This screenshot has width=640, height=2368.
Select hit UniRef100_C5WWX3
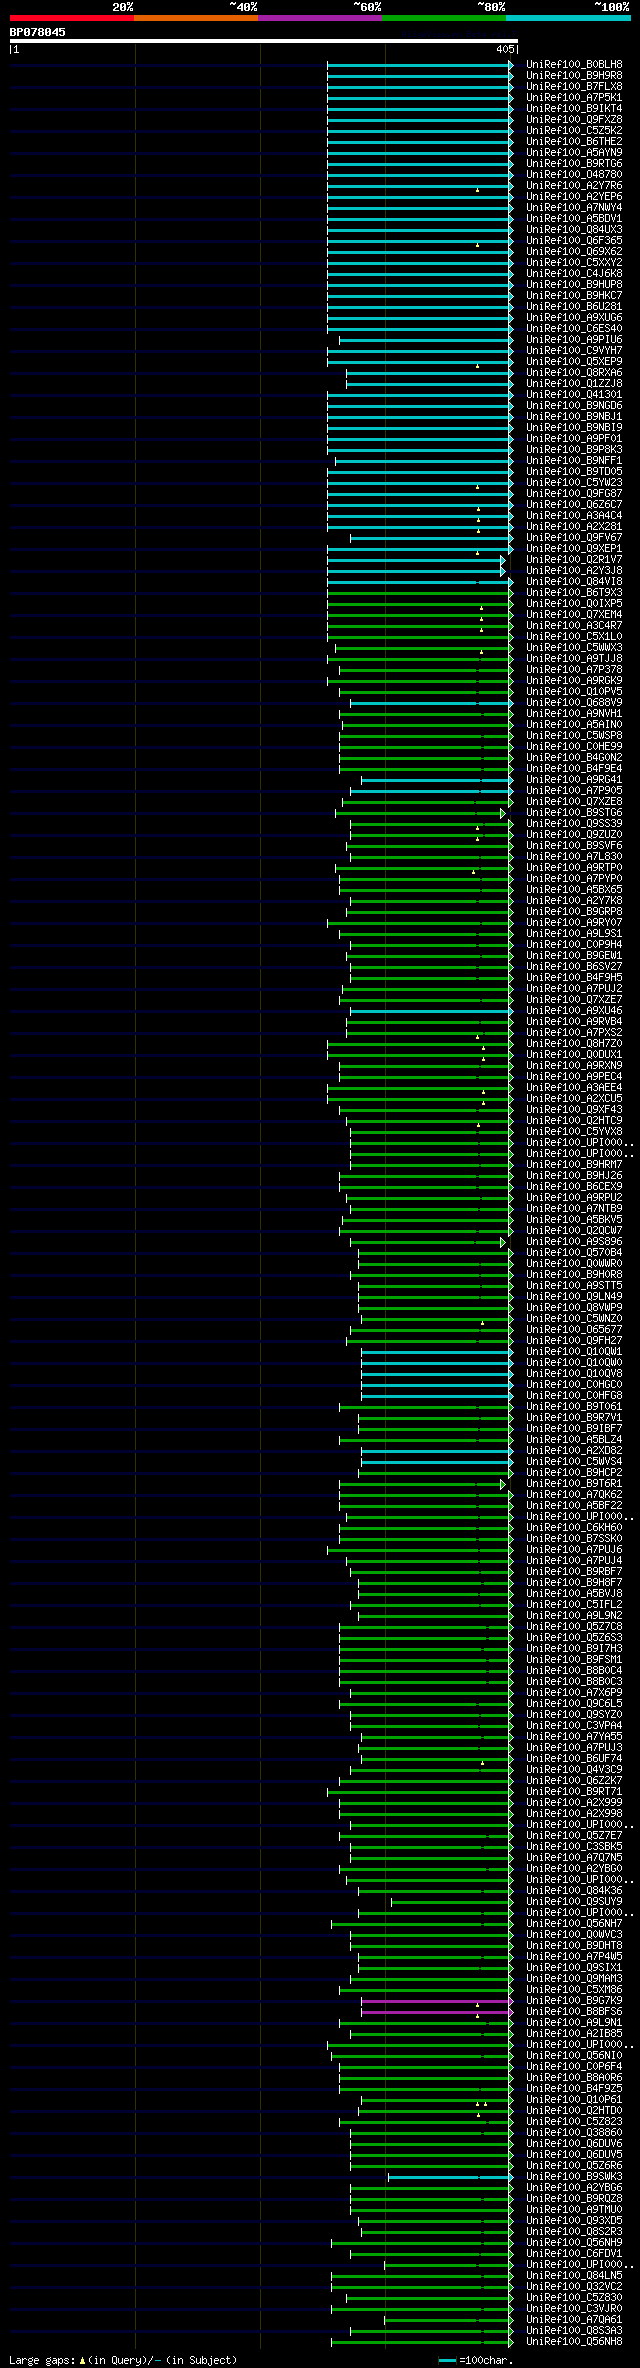[x=574, y=648]
